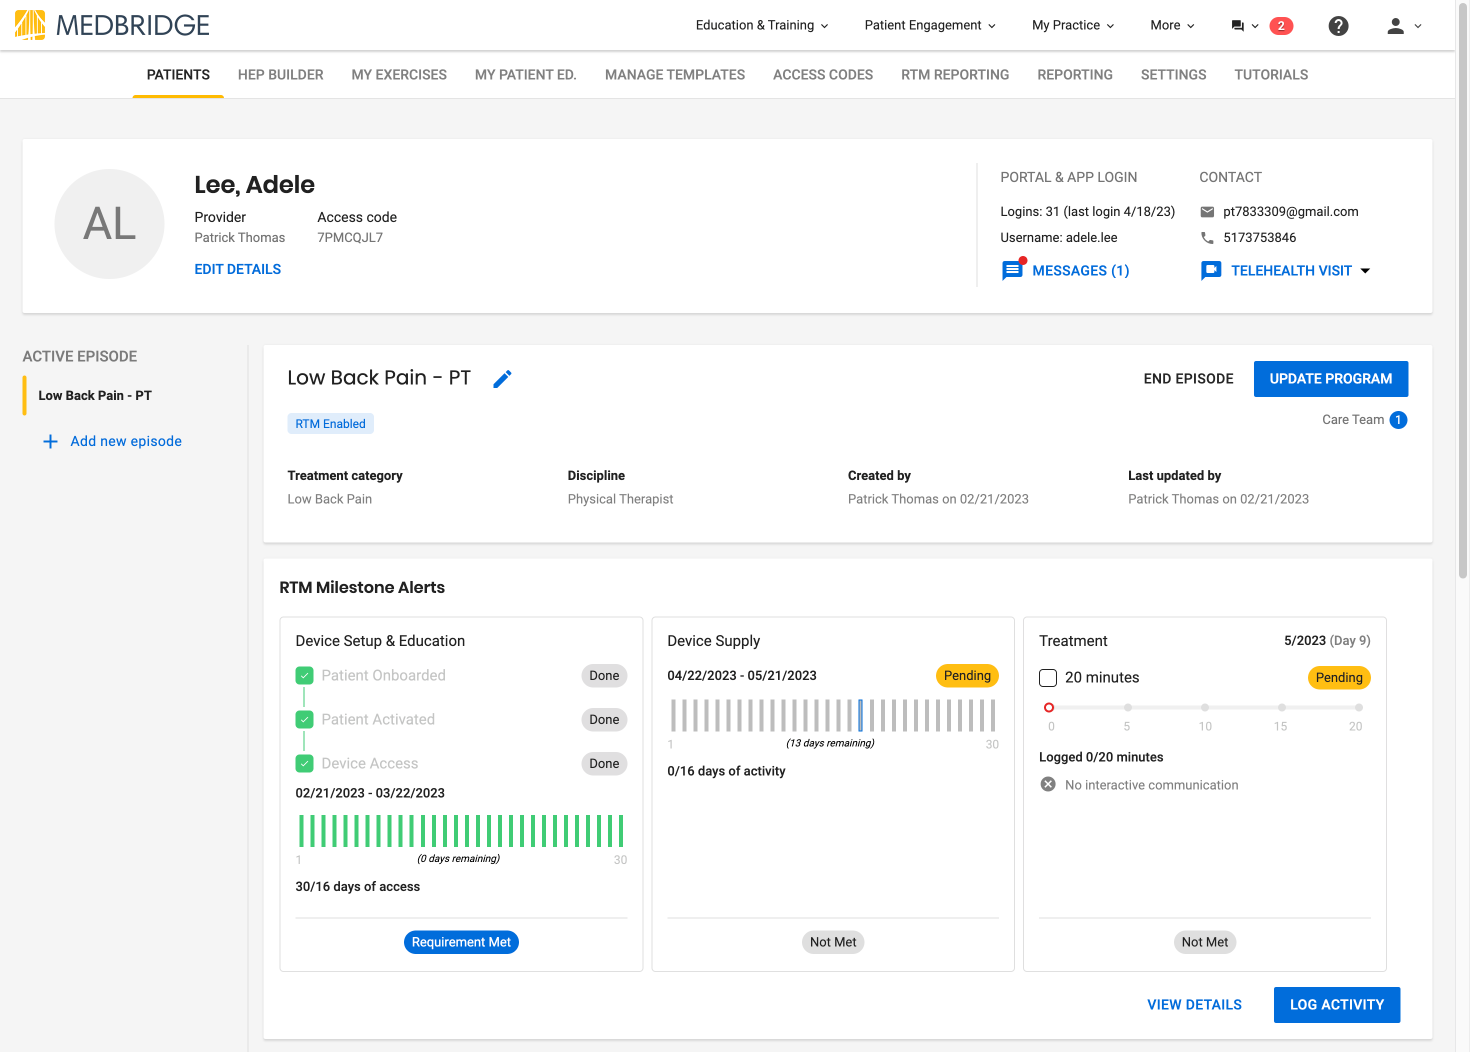Open the chat notifications icon

(1237, 26)
